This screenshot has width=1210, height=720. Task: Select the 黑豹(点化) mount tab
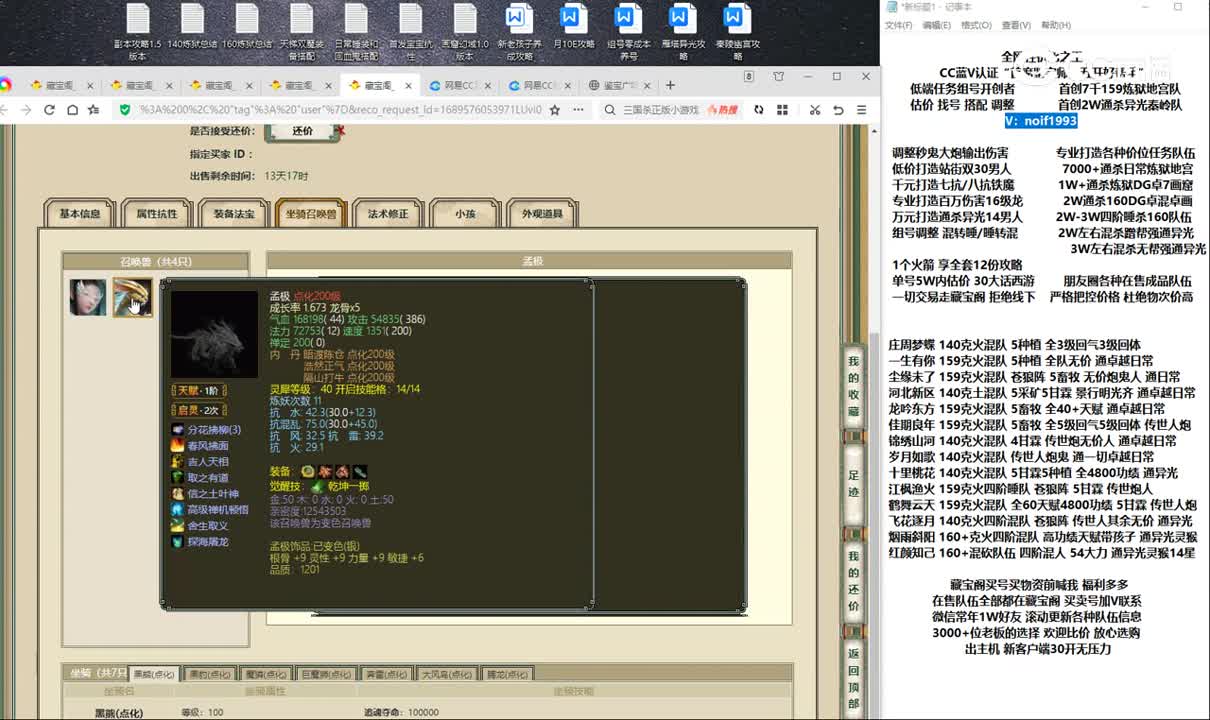click(211, 675)
